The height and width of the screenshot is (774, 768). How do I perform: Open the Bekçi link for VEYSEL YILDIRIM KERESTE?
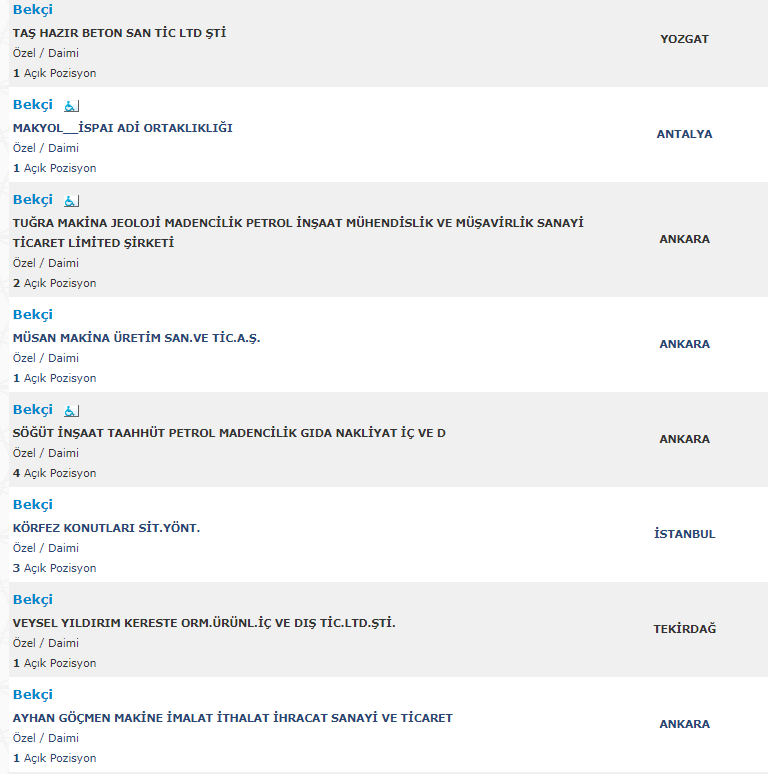(33, 600)
